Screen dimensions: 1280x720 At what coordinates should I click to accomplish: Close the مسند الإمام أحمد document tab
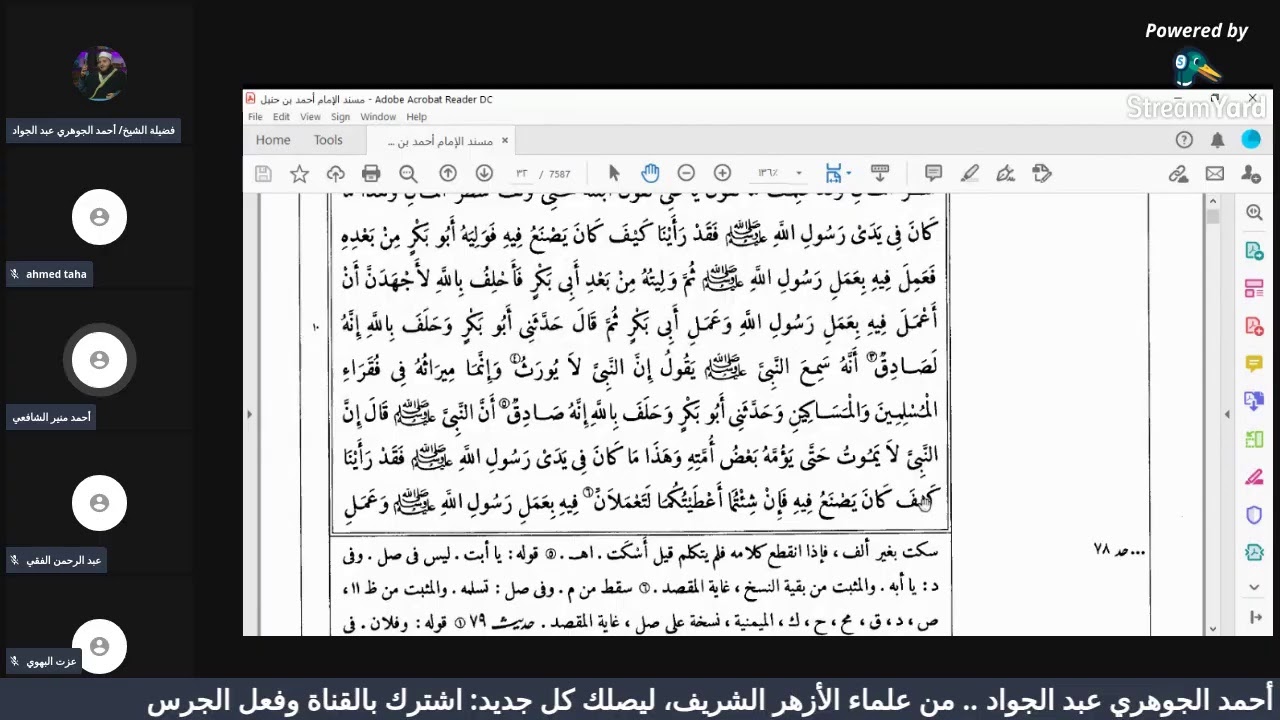click(505, 141)
